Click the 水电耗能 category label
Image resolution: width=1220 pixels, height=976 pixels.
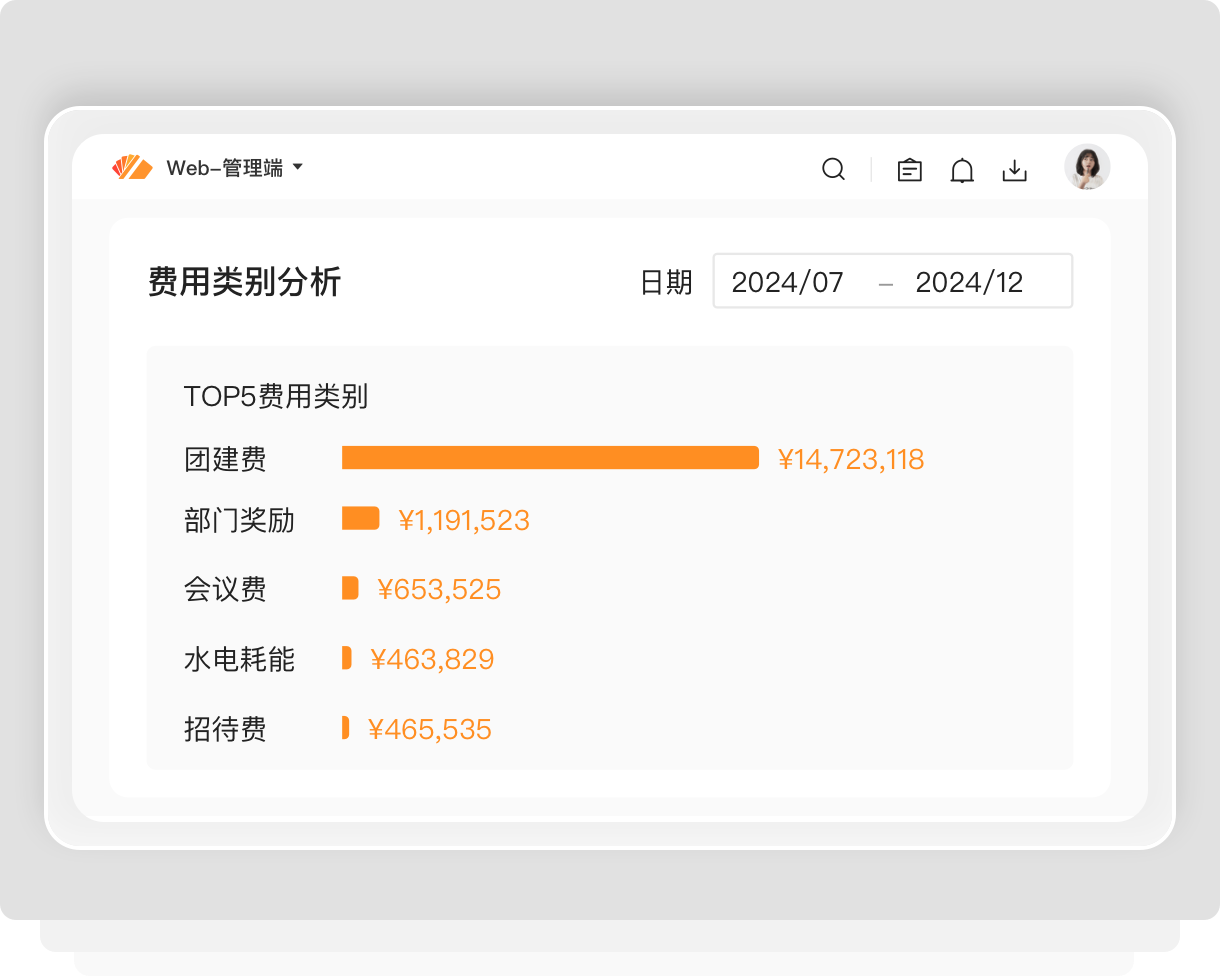coord(240,659)
